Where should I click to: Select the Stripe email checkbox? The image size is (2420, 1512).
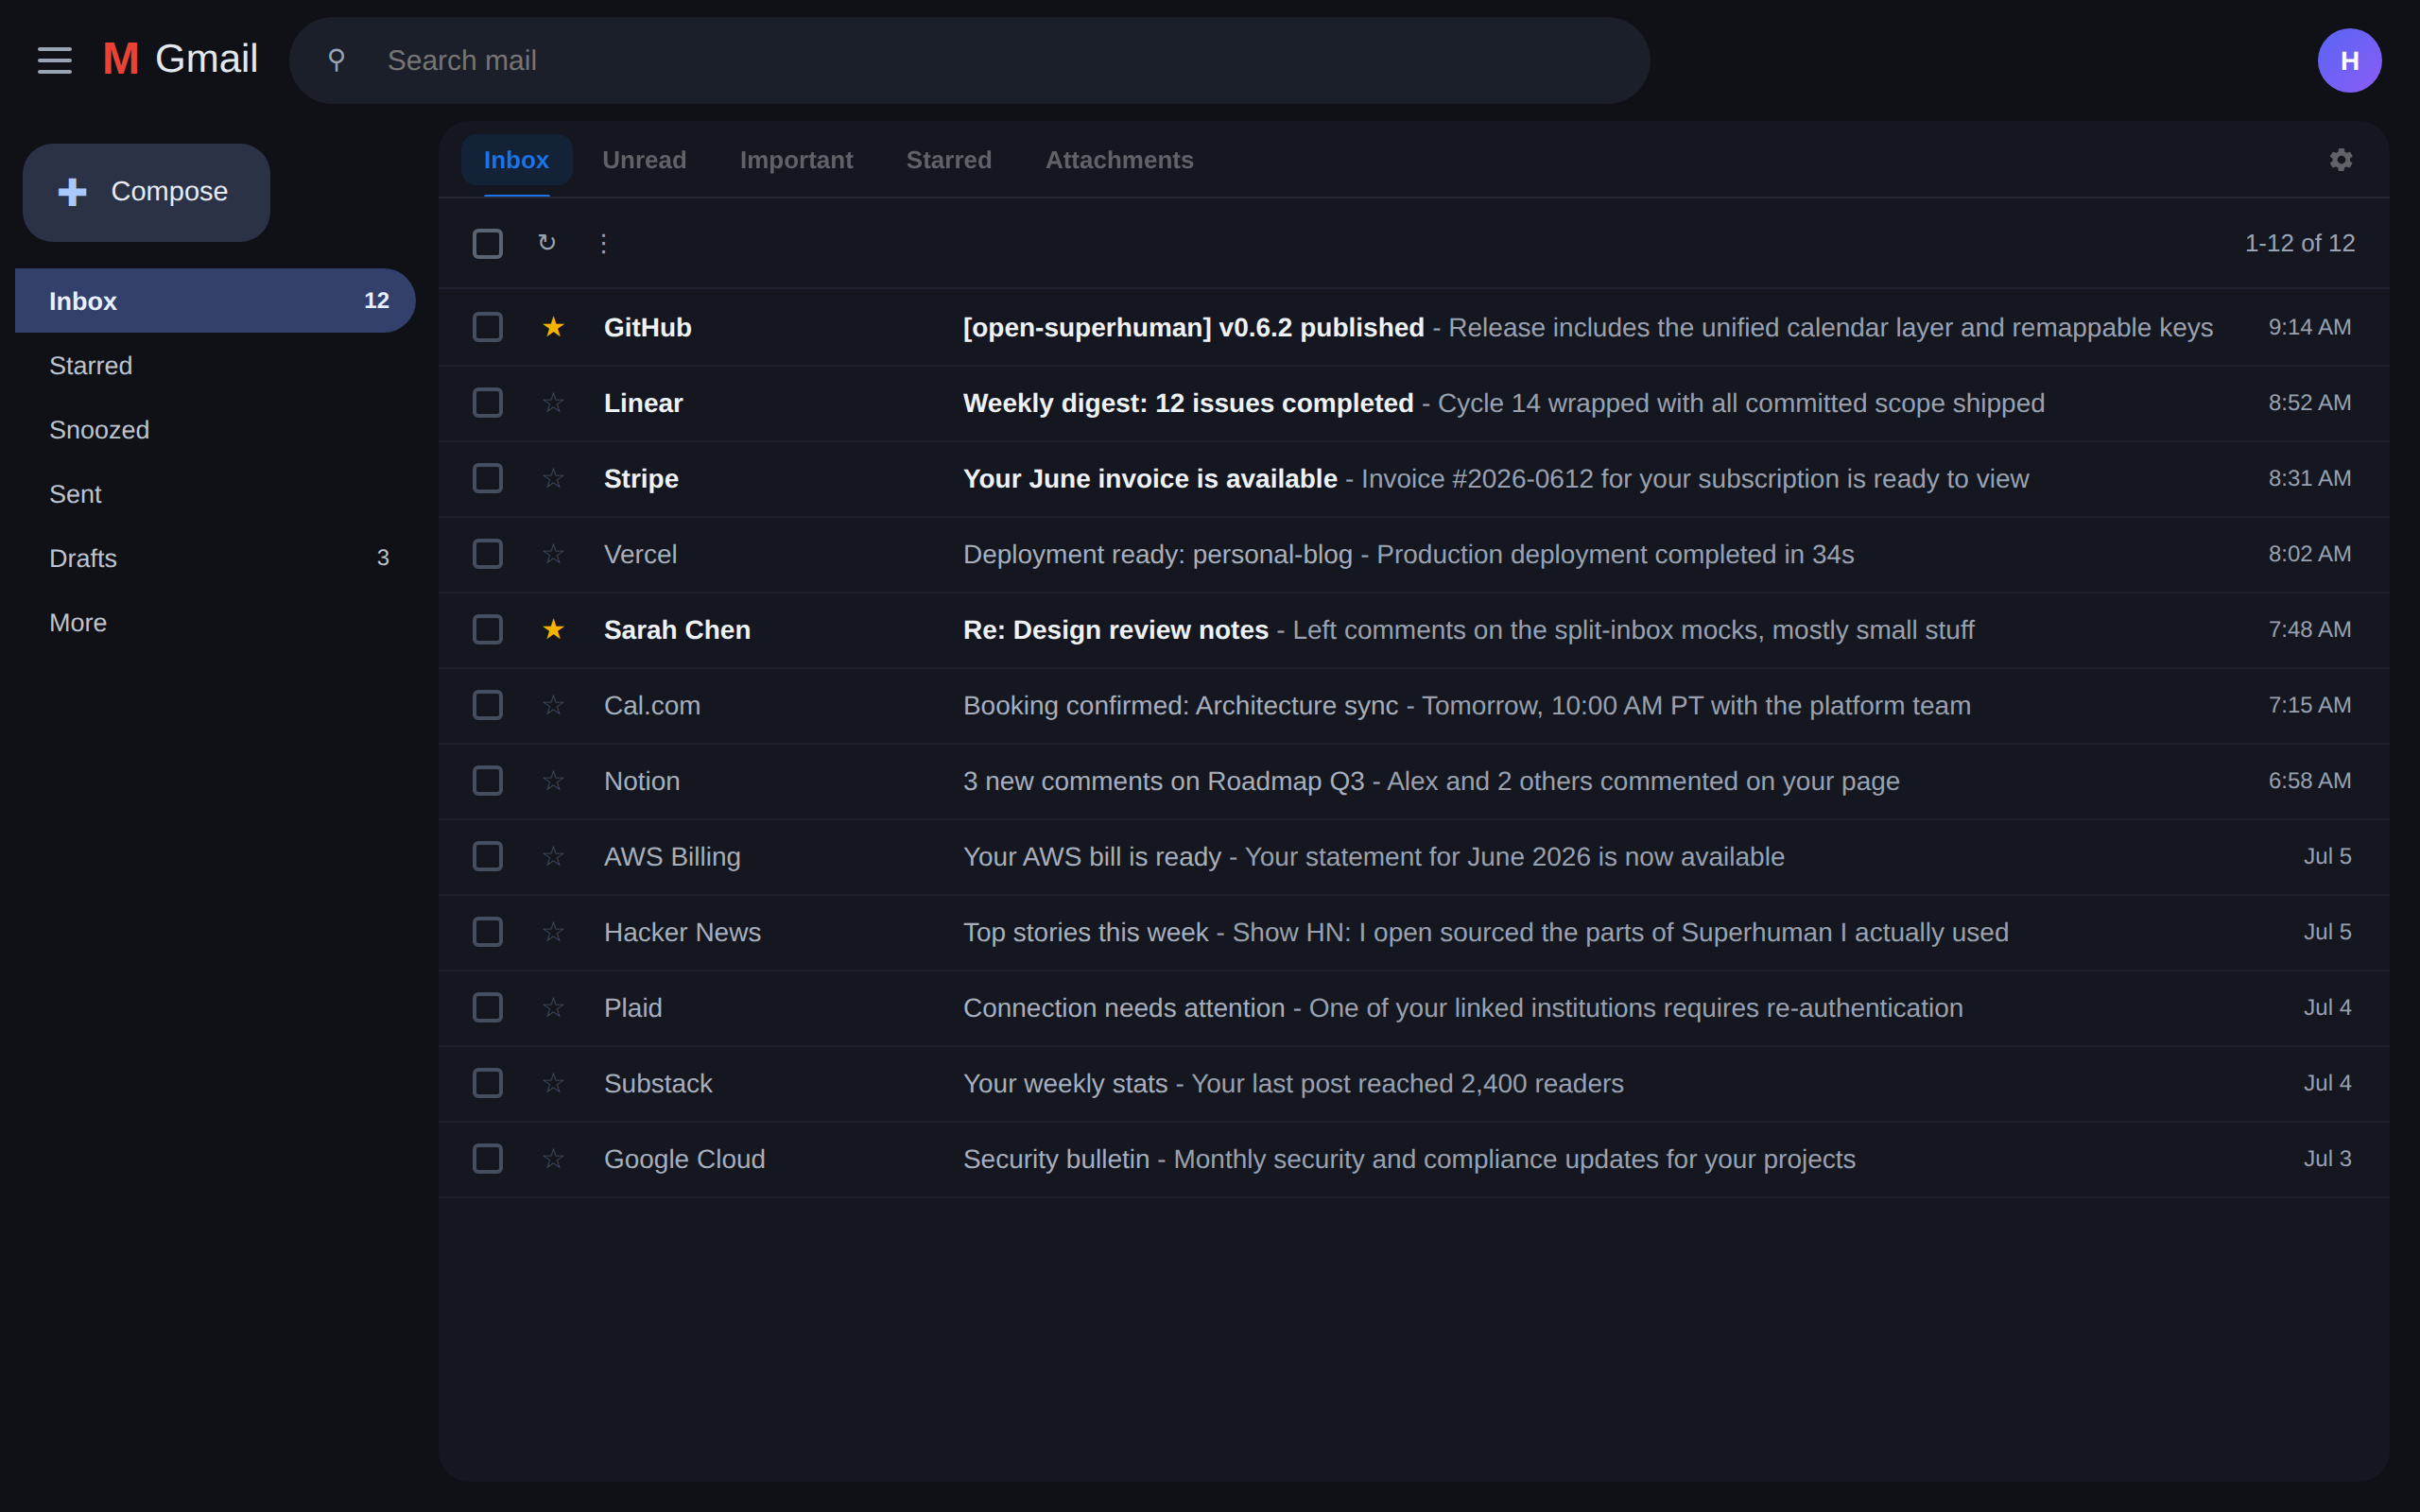pos(487,478)
